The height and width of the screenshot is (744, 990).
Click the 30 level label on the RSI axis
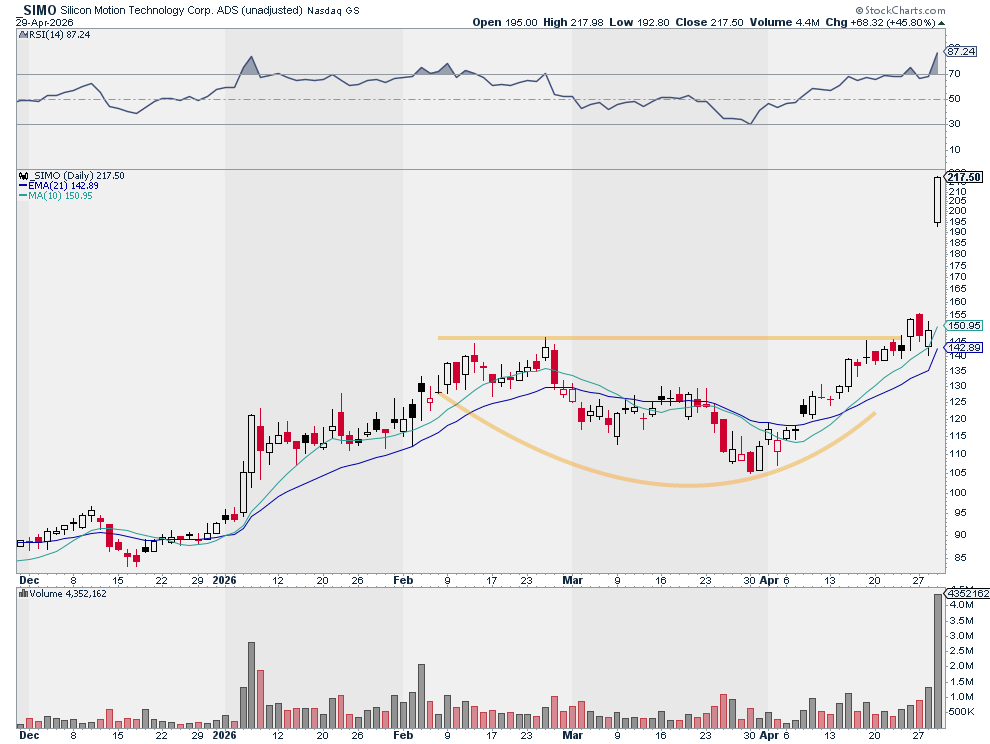(954, 124)
